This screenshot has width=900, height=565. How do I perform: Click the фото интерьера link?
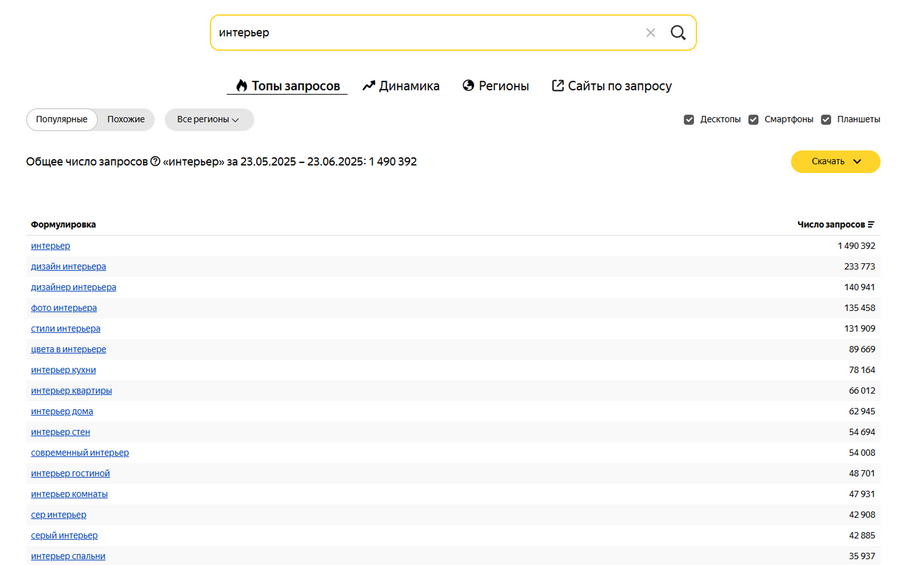coord(64,308)
